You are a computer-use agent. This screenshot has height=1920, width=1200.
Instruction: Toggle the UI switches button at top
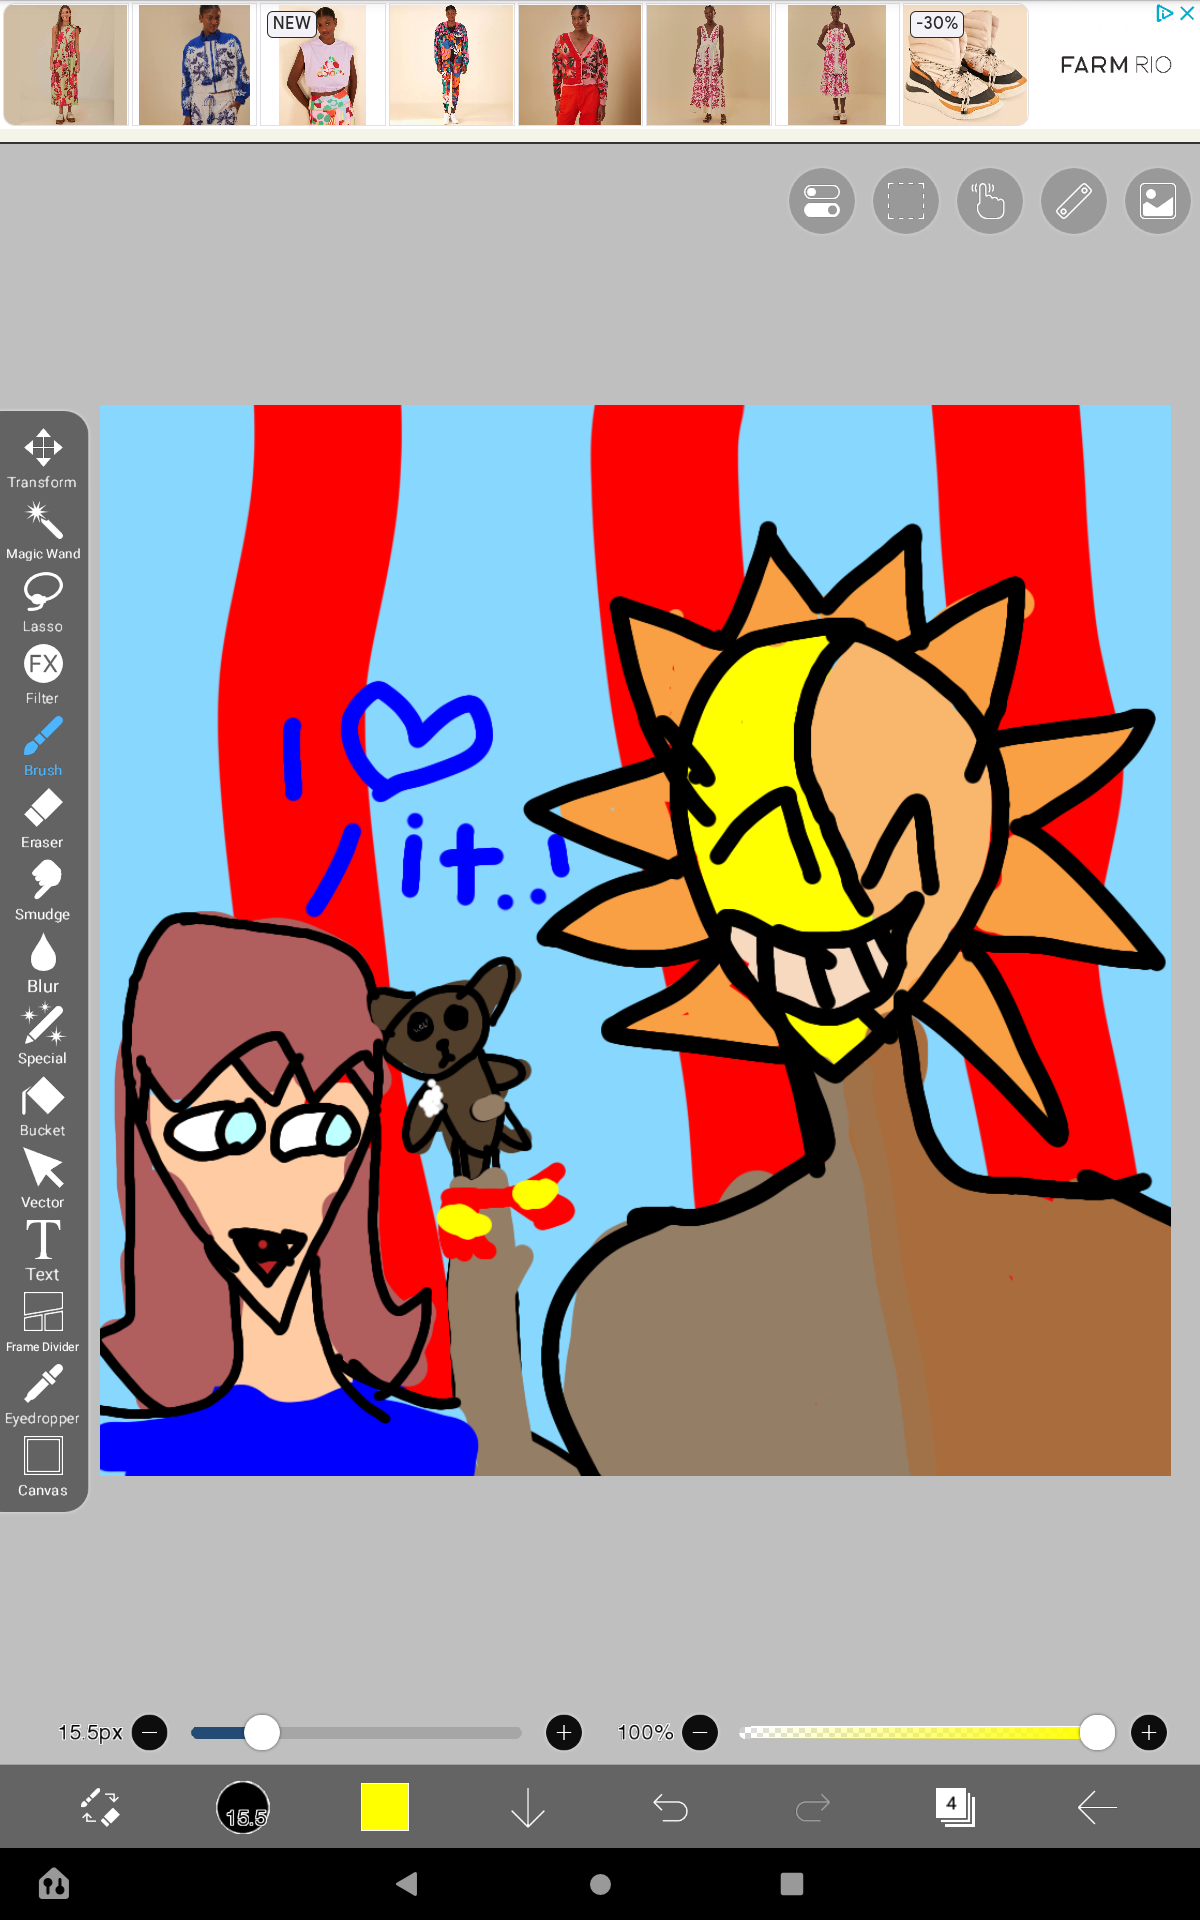click(x=821, y=201)
